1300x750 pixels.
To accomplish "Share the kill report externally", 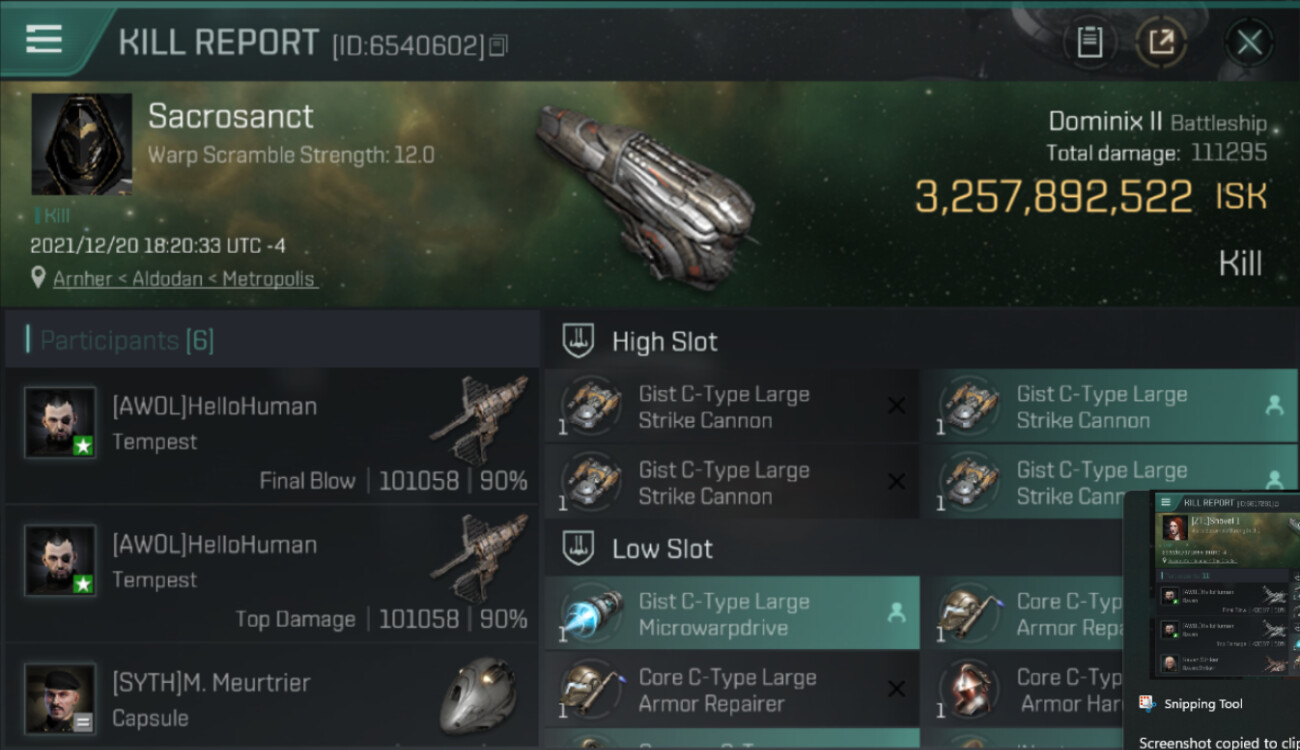I will 1160,42.
